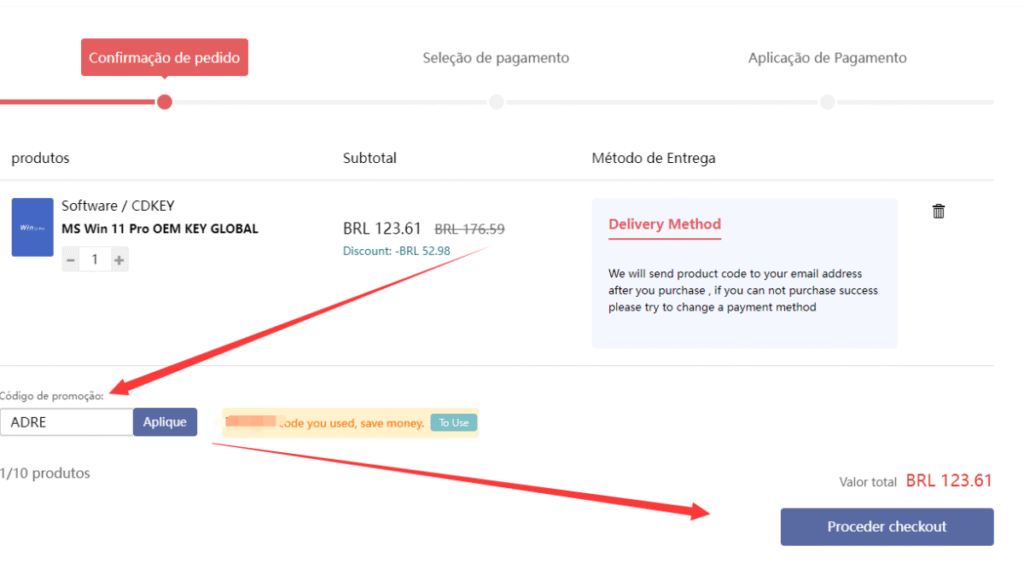The height and width of the screenshot is (575, 1024).
Task: Go to the Aplicação de Pagamento step
Action: coord(827,58)
